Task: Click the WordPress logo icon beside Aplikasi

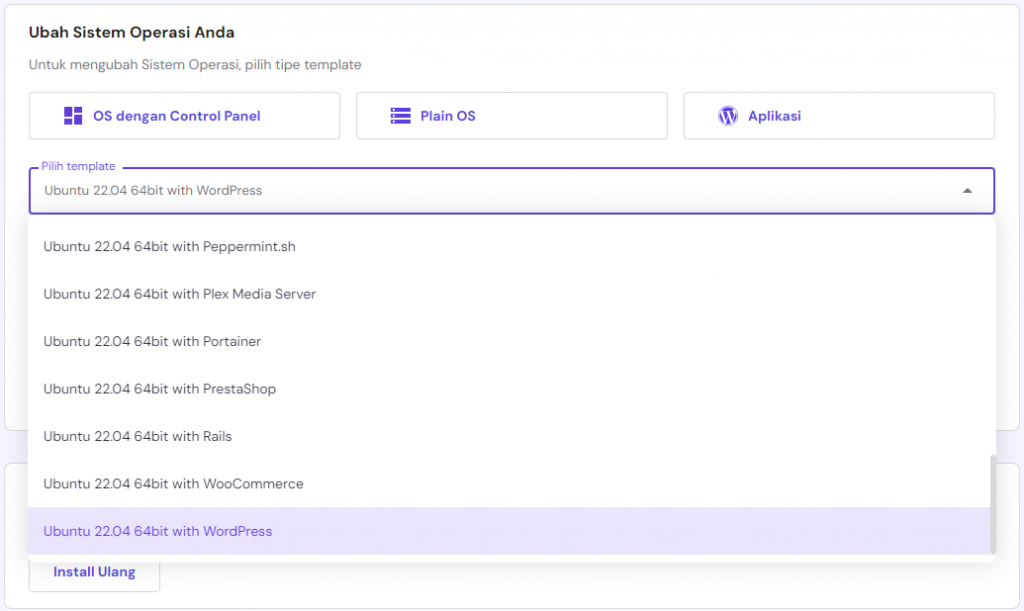Action: 728,116
